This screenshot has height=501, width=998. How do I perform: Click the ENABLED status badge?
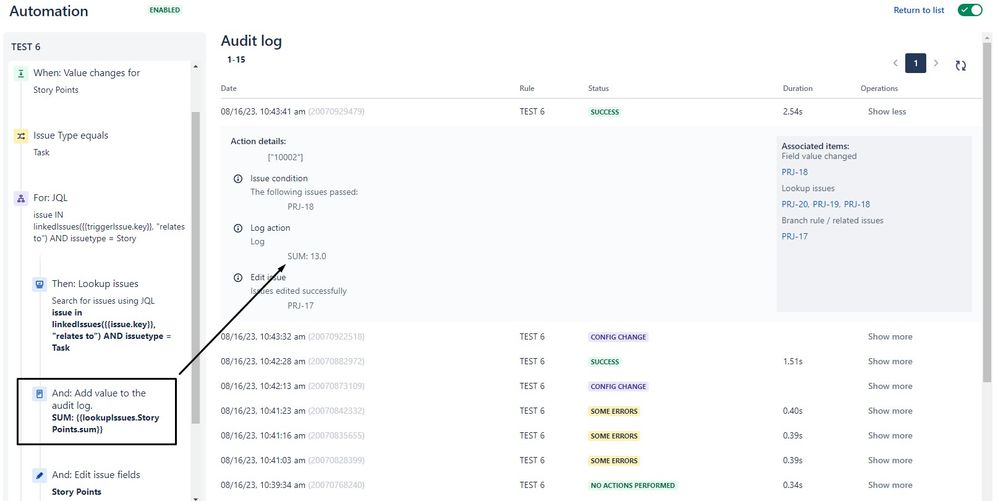[165, 10]
